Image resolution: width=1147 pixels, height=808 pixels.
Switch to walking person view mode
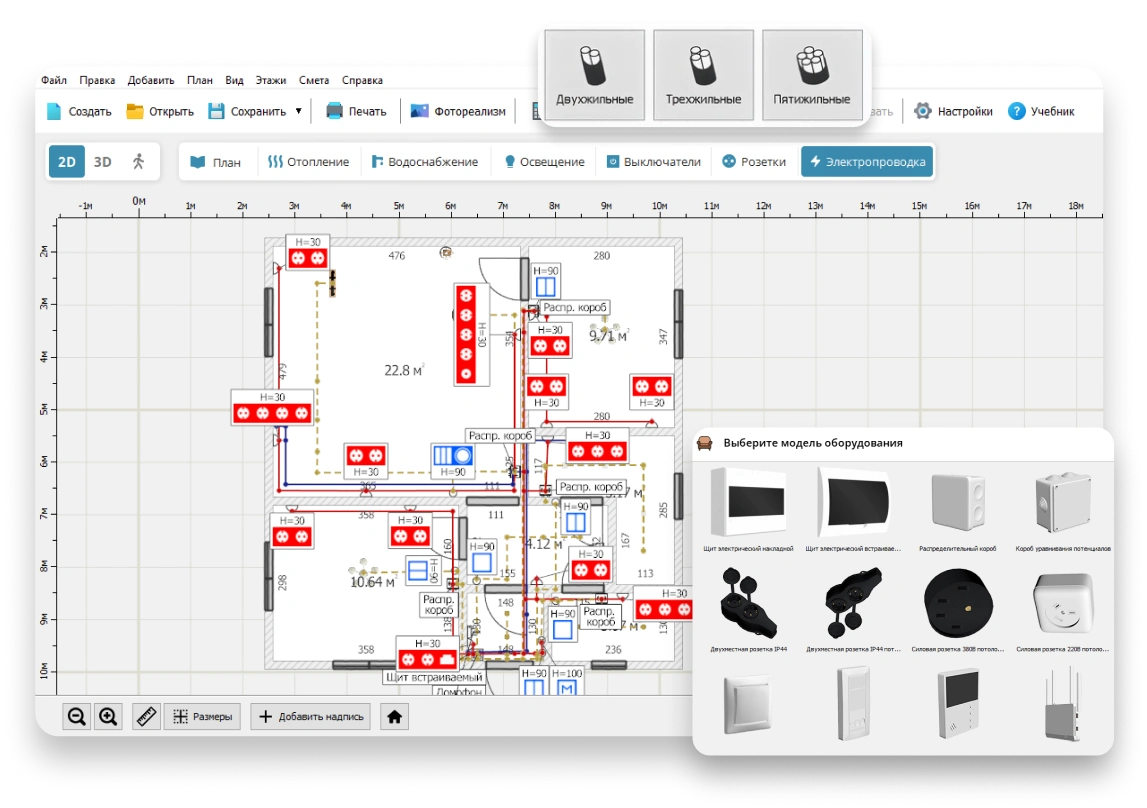tap(138, 161)
